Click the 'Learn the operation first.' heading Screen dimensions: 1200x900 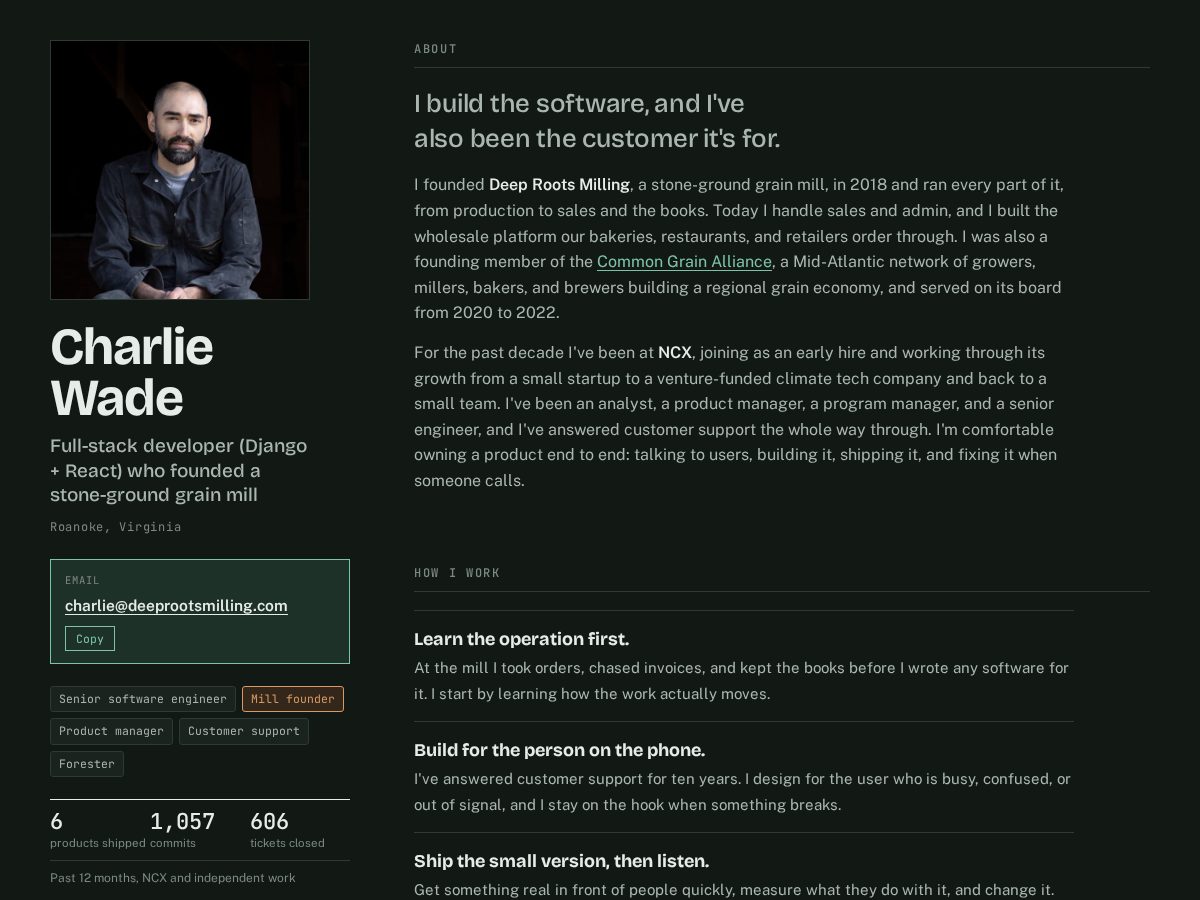tap(522, 639)
